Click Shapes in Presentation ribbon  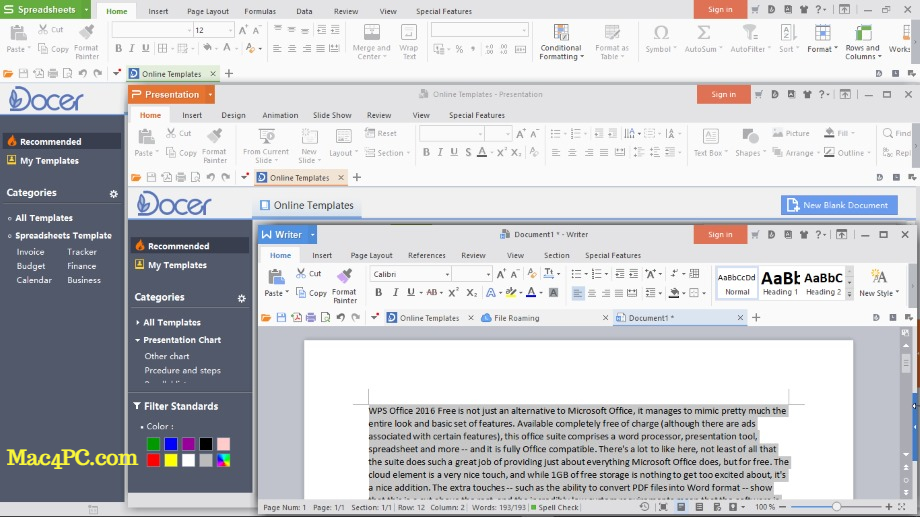(750, 143)
